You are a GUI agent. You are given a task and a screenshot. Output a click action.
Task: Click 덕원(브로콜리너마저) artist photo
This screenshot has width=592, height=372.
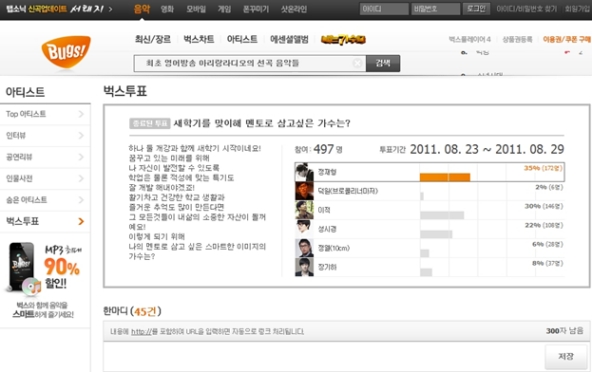tap(304, 191)
